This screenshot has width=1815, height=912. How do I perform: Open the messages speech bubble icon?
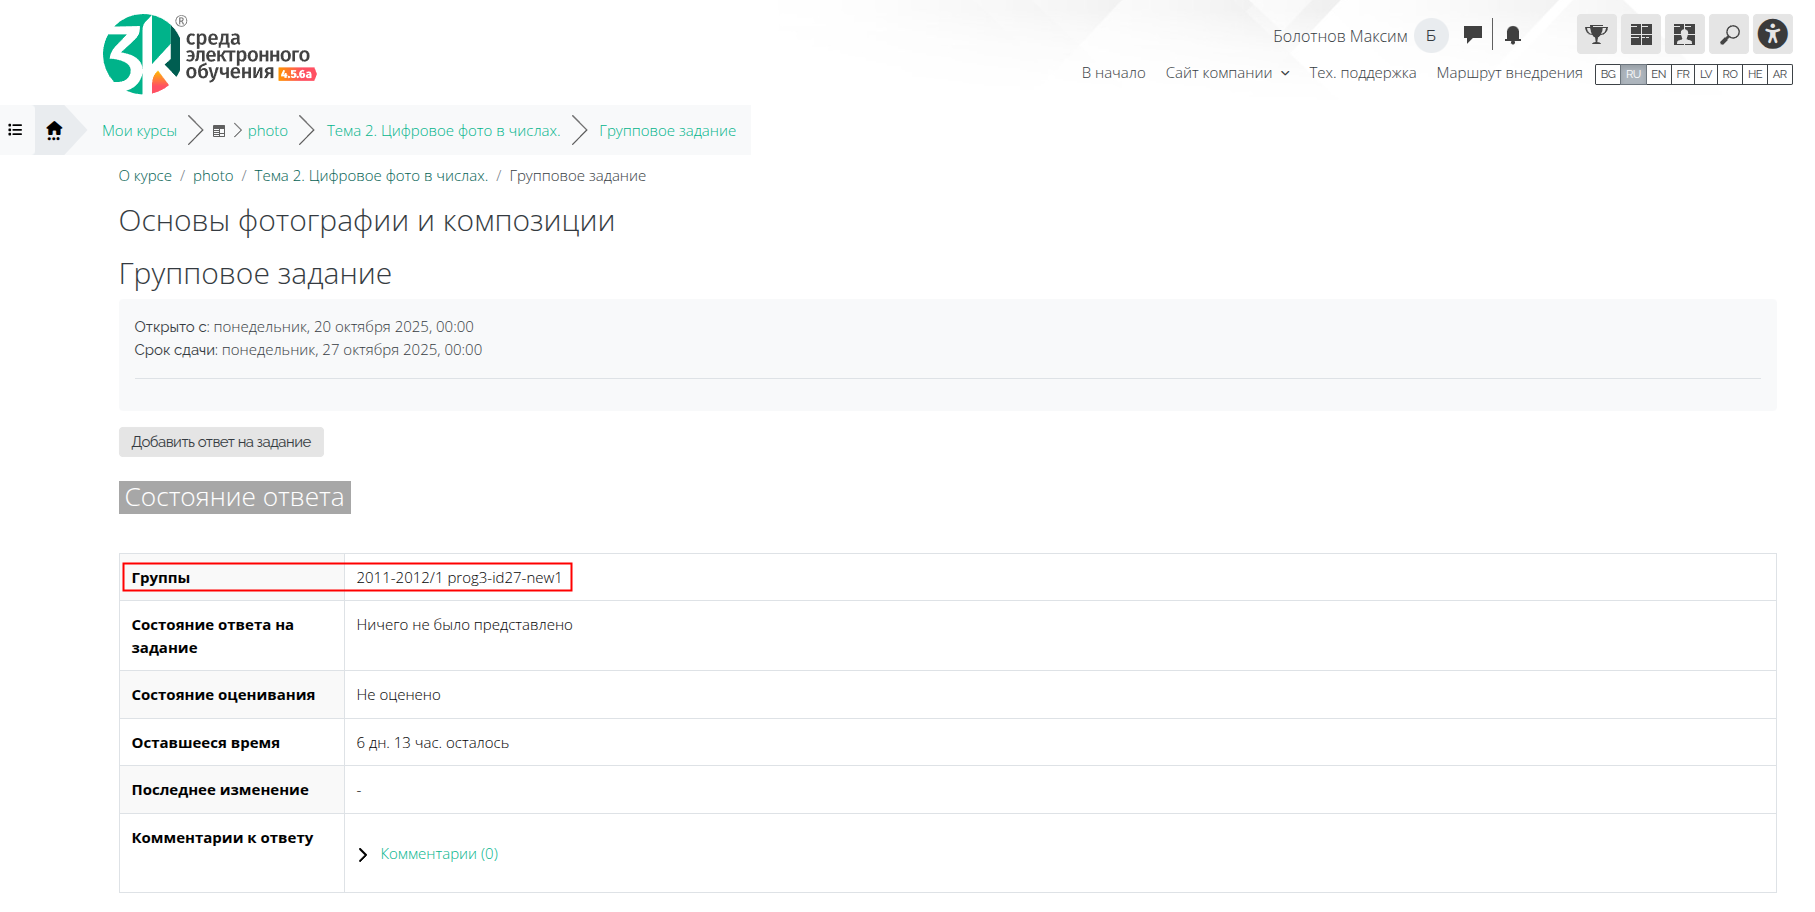tap(1472, 35)
